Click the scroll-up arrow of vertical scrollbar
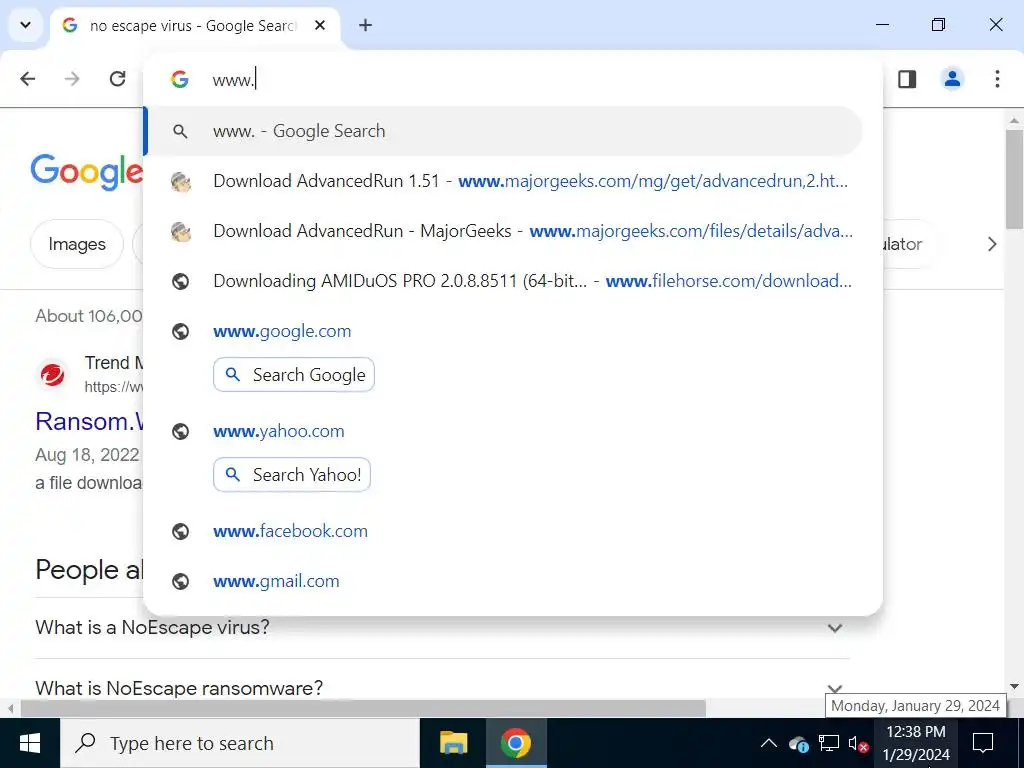The height and width of the screenshot is (768, 1024). pyautogui.click(x=1014, y=120)
